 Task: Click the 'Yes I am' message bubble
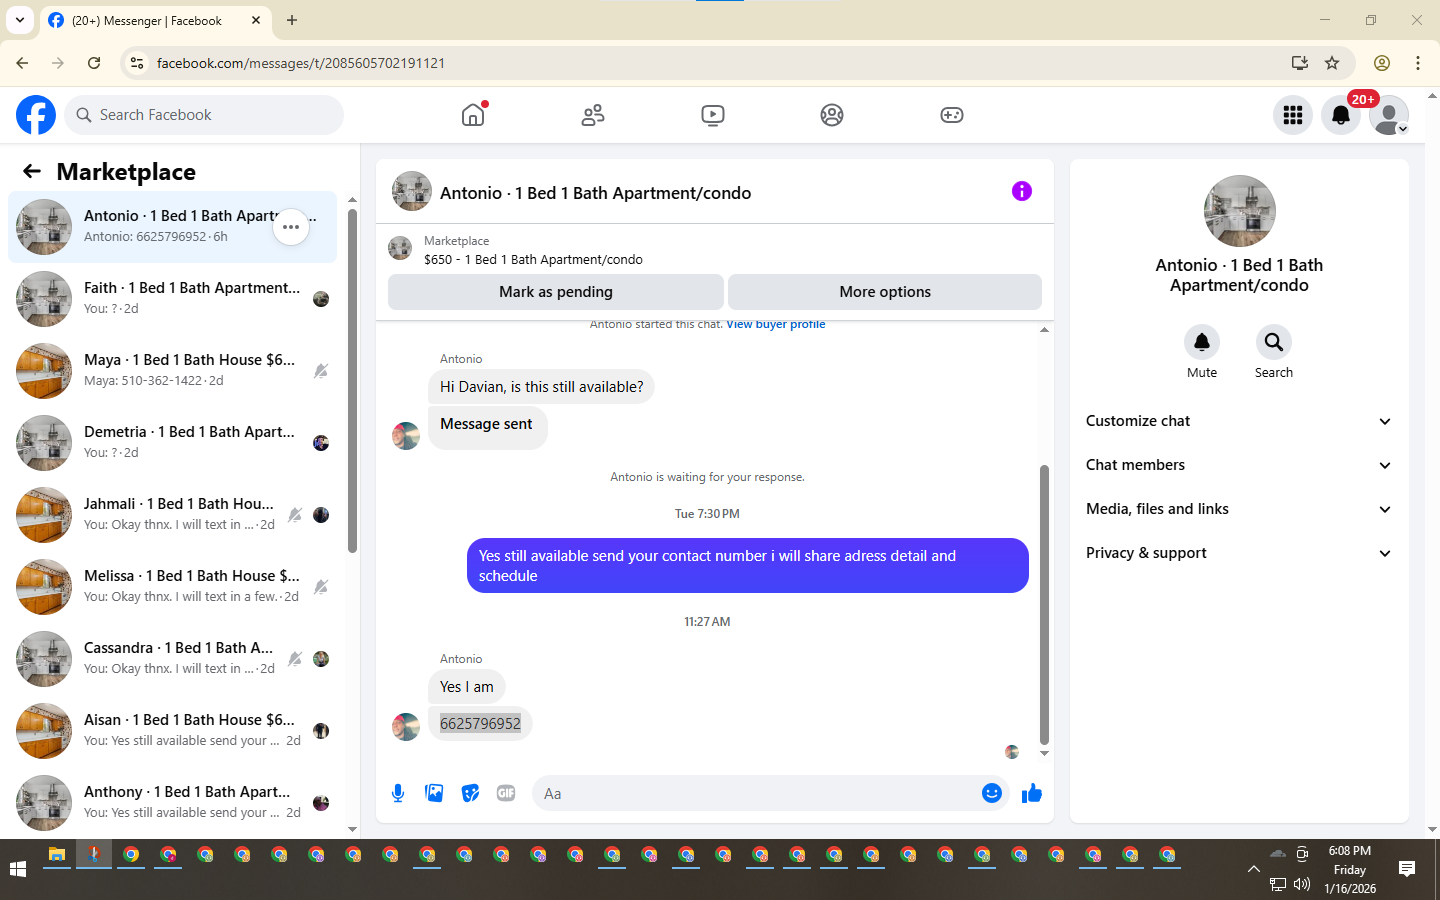coord(467,687)
